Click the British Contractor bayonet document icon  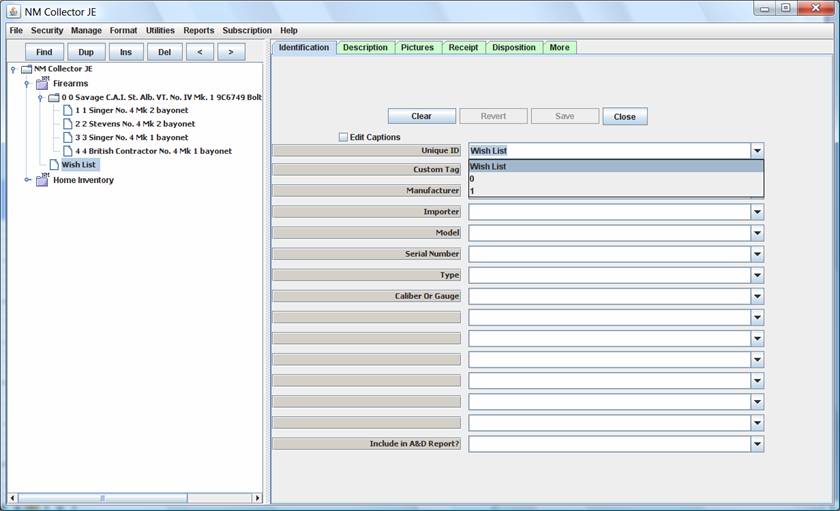67,152
